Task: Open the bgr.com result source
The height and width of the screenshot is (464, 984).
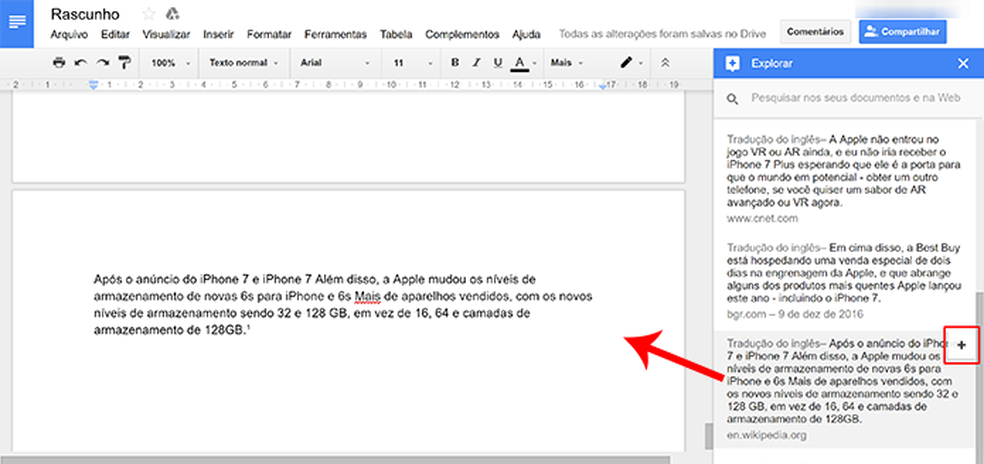Action: (795, 313)
